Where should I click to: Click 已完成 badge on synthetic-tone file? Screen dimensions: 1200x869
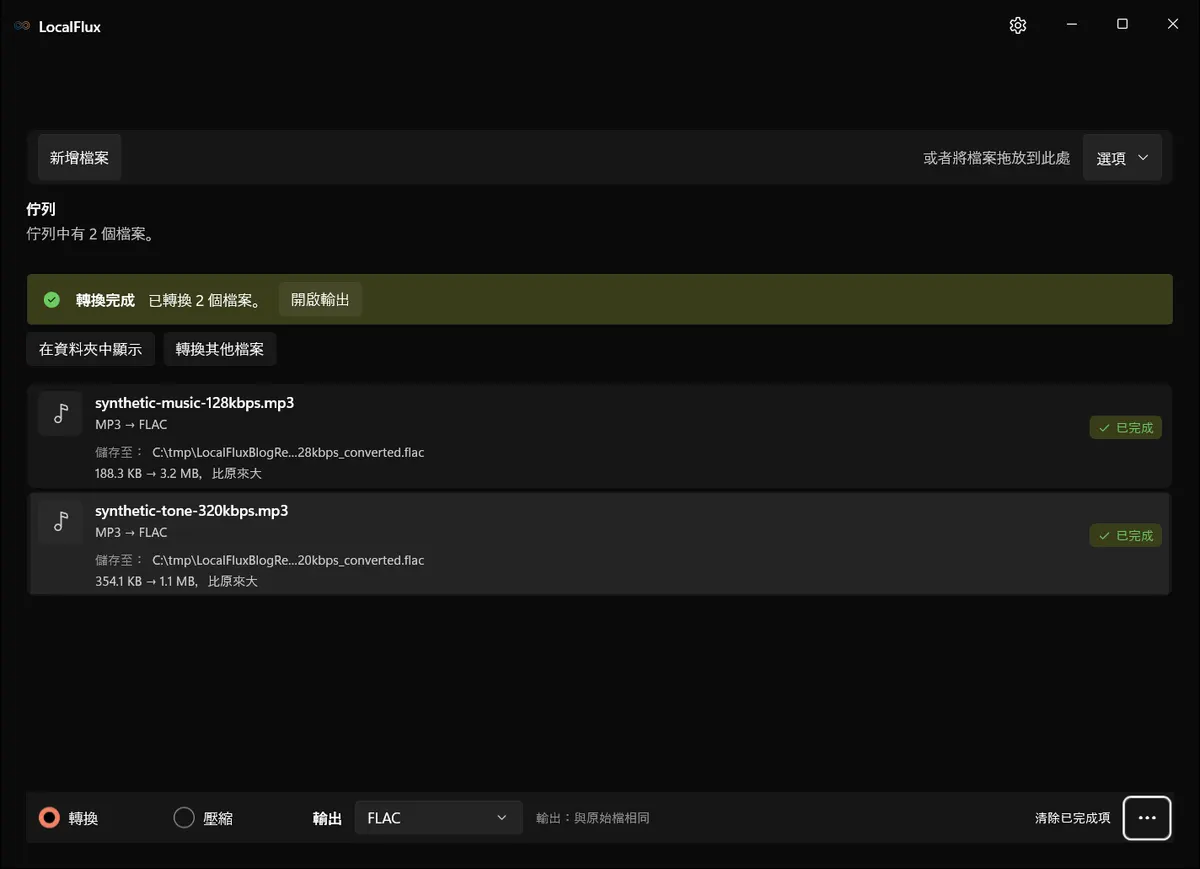[1126, 536]
